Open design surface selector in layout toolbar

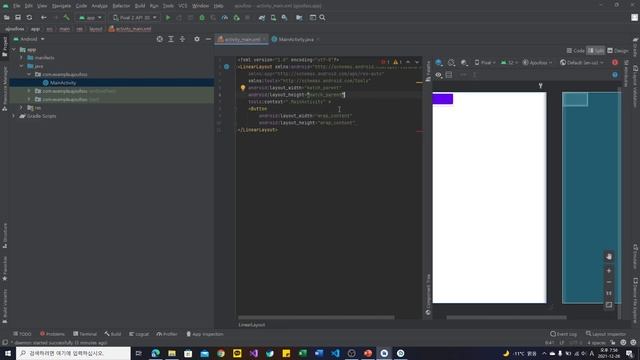click(x=439, y=62)
